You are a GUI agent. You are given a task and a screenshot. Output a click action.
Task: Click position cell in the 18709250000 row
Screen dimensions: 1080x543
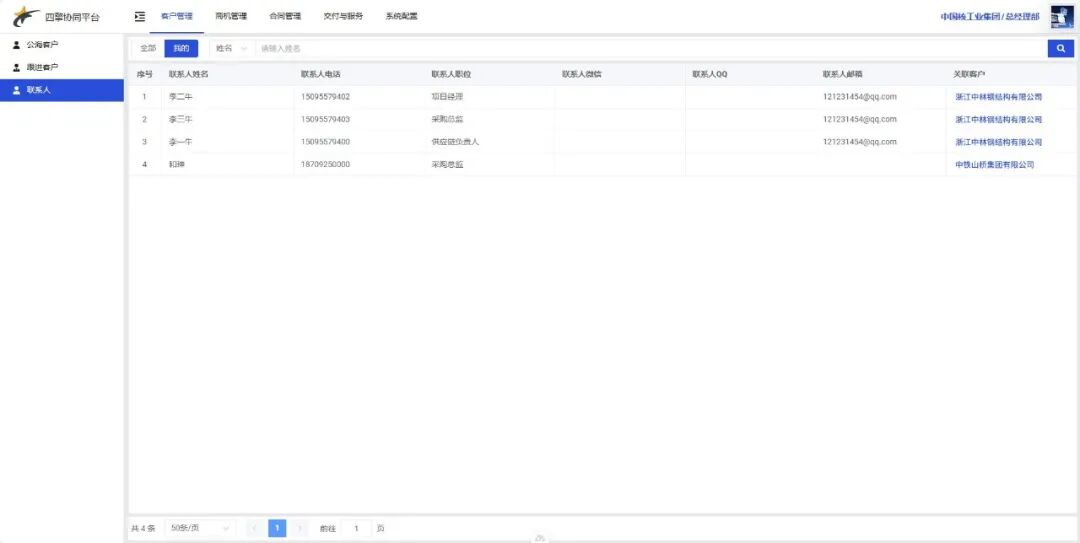[x=448, y=165]
